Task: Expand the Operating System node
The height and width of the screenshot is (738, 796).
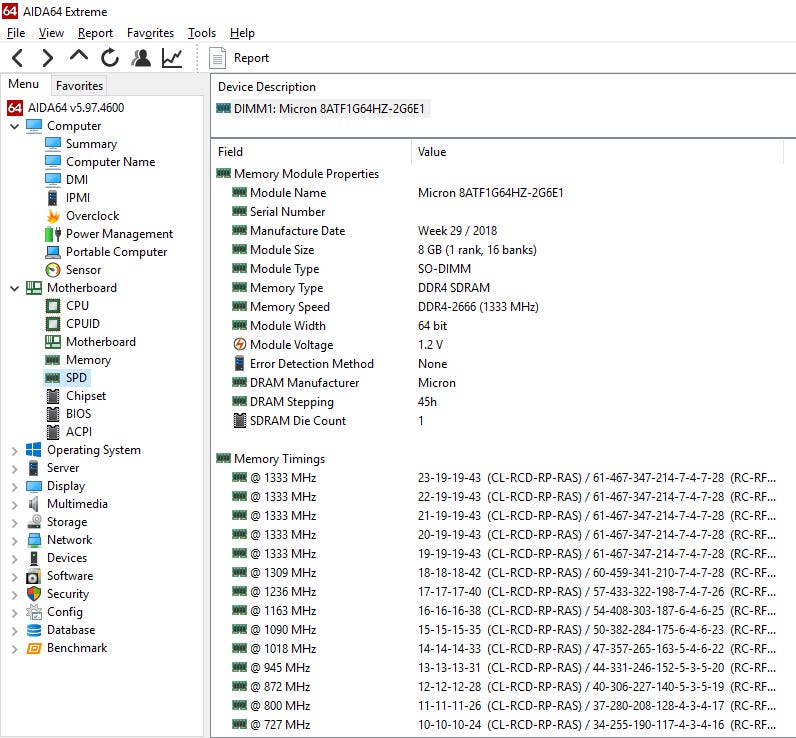Action: tap(14, 450)
